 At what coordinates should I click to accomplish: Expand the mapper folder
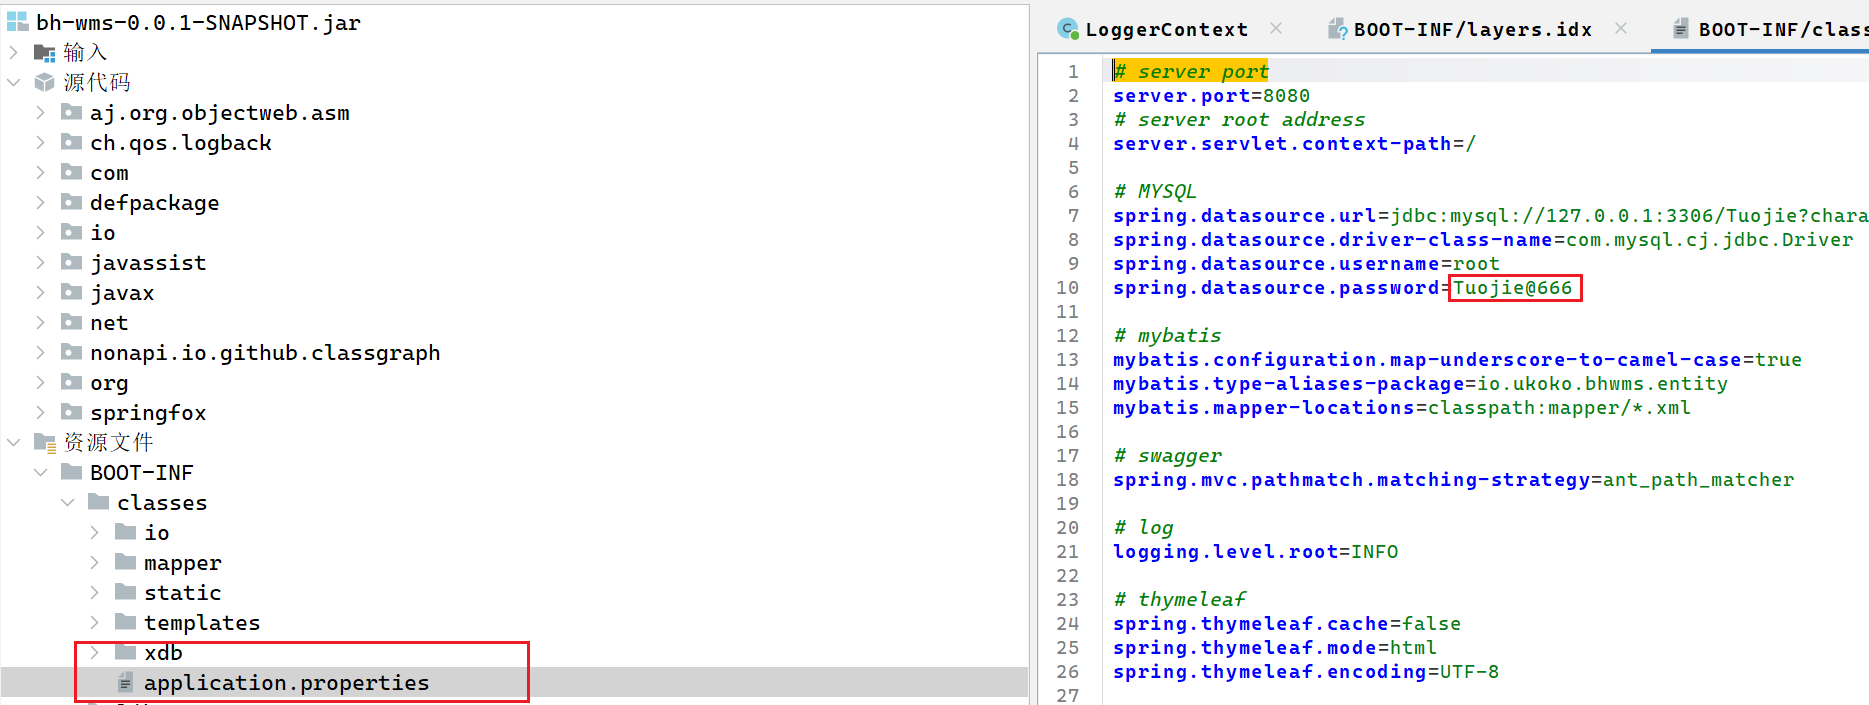click(x=94, y=562)
